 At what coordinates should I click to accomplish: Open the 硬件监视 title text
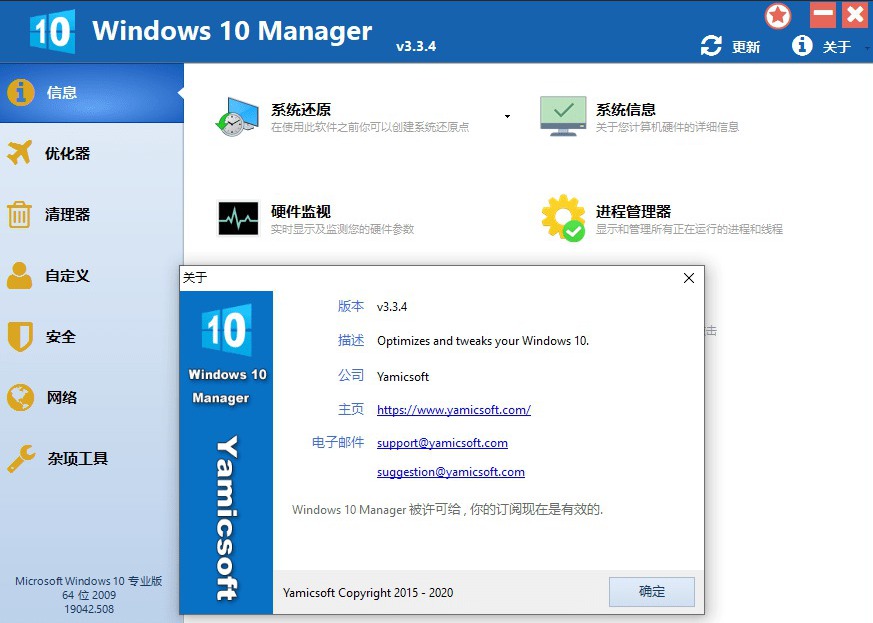pos(301,212)
